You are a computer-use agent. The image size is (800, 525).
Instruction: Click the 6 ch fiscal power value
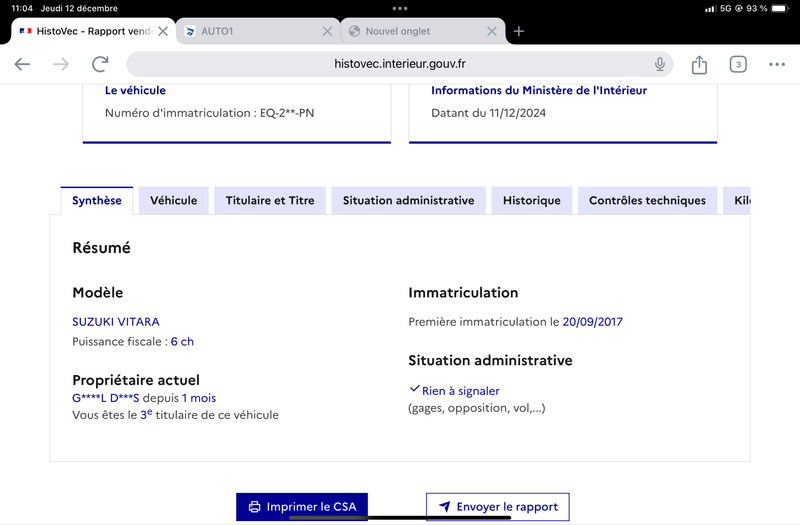[182, 341]
